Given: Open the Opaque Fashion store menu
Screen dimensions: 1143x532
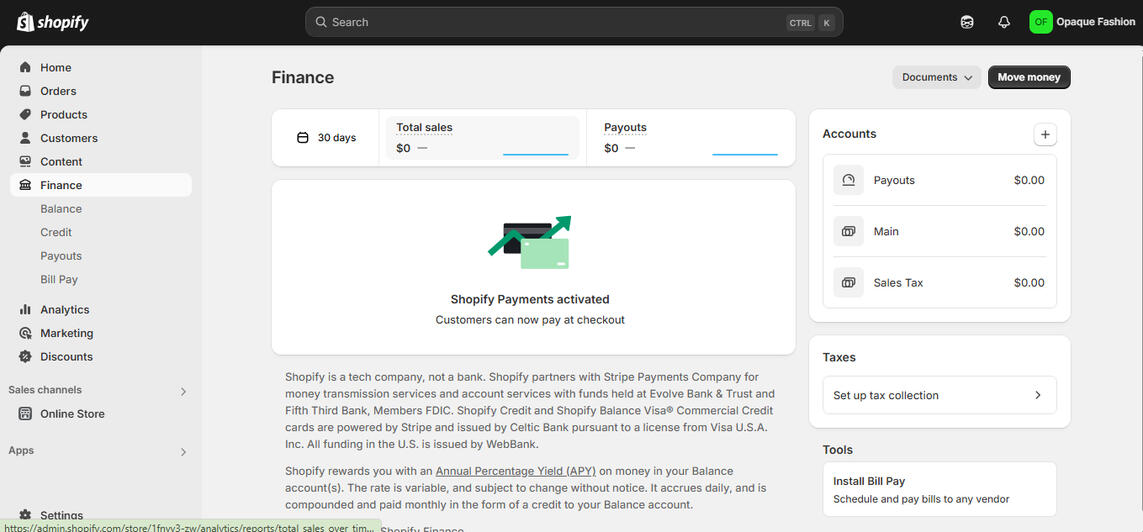Looking at the screenshot, I should coord(1082,22).
